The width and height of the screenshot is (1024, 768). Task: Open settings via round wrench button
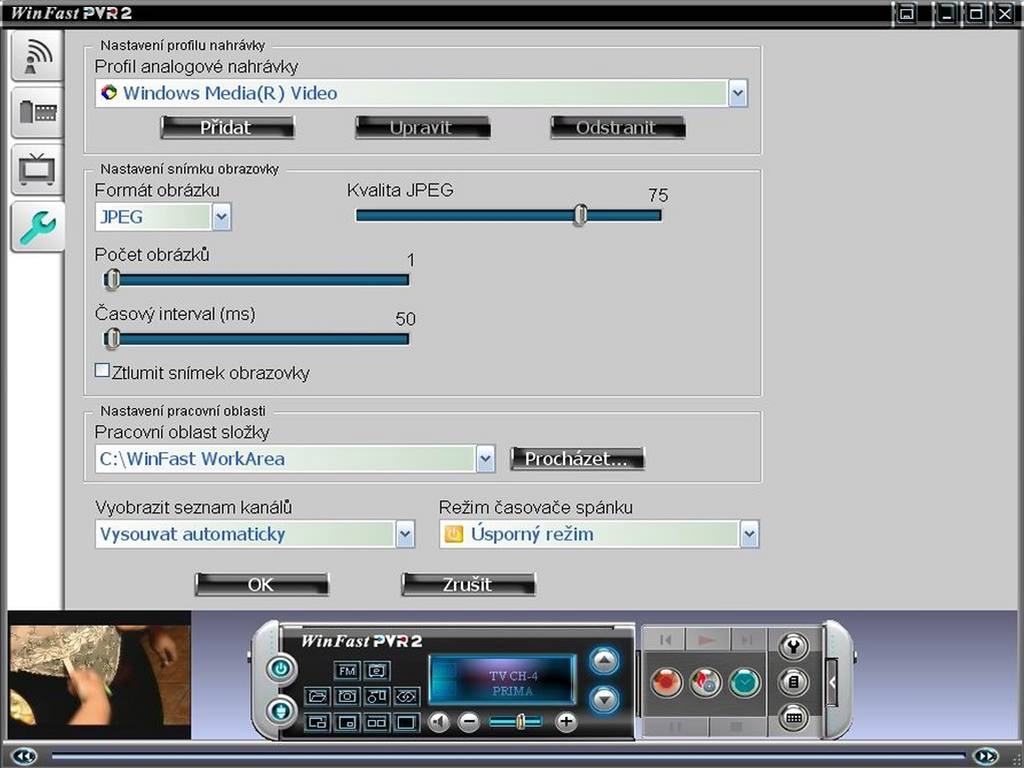coord(793,647)
